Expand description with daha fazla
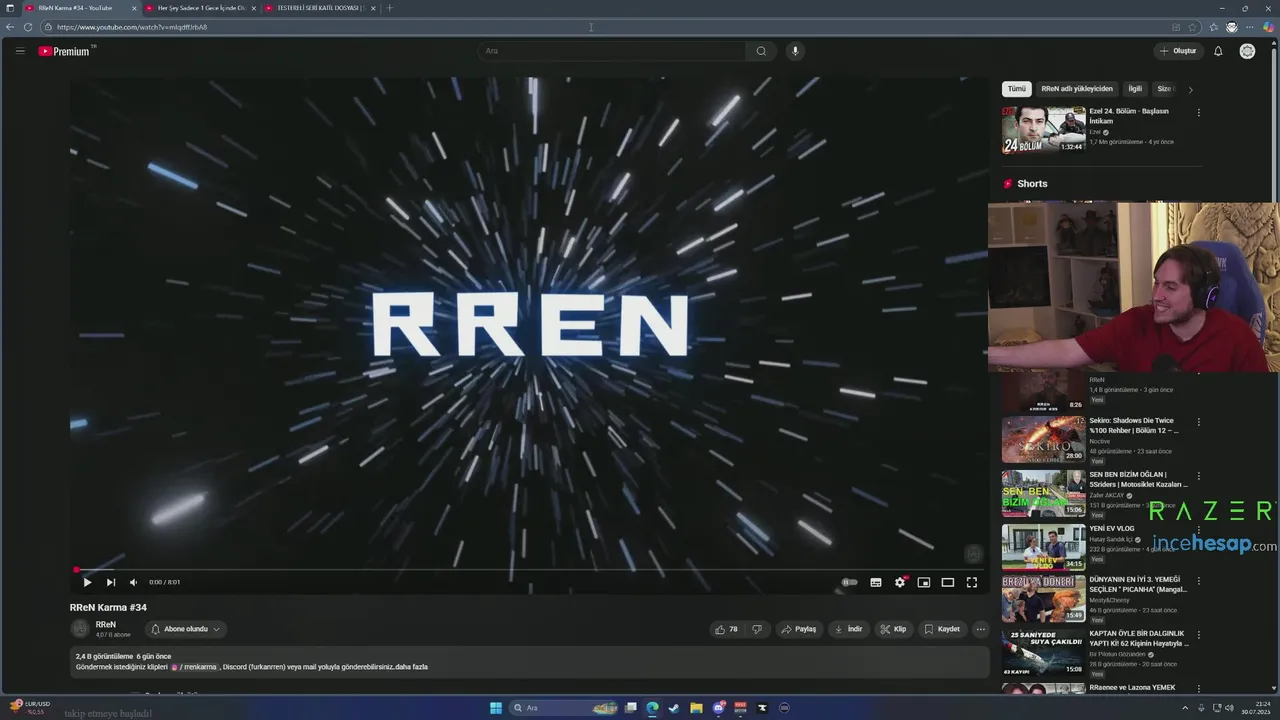The height and width of the screenshot is (720, 1280). pyautogui.click(x=410, y=666)
